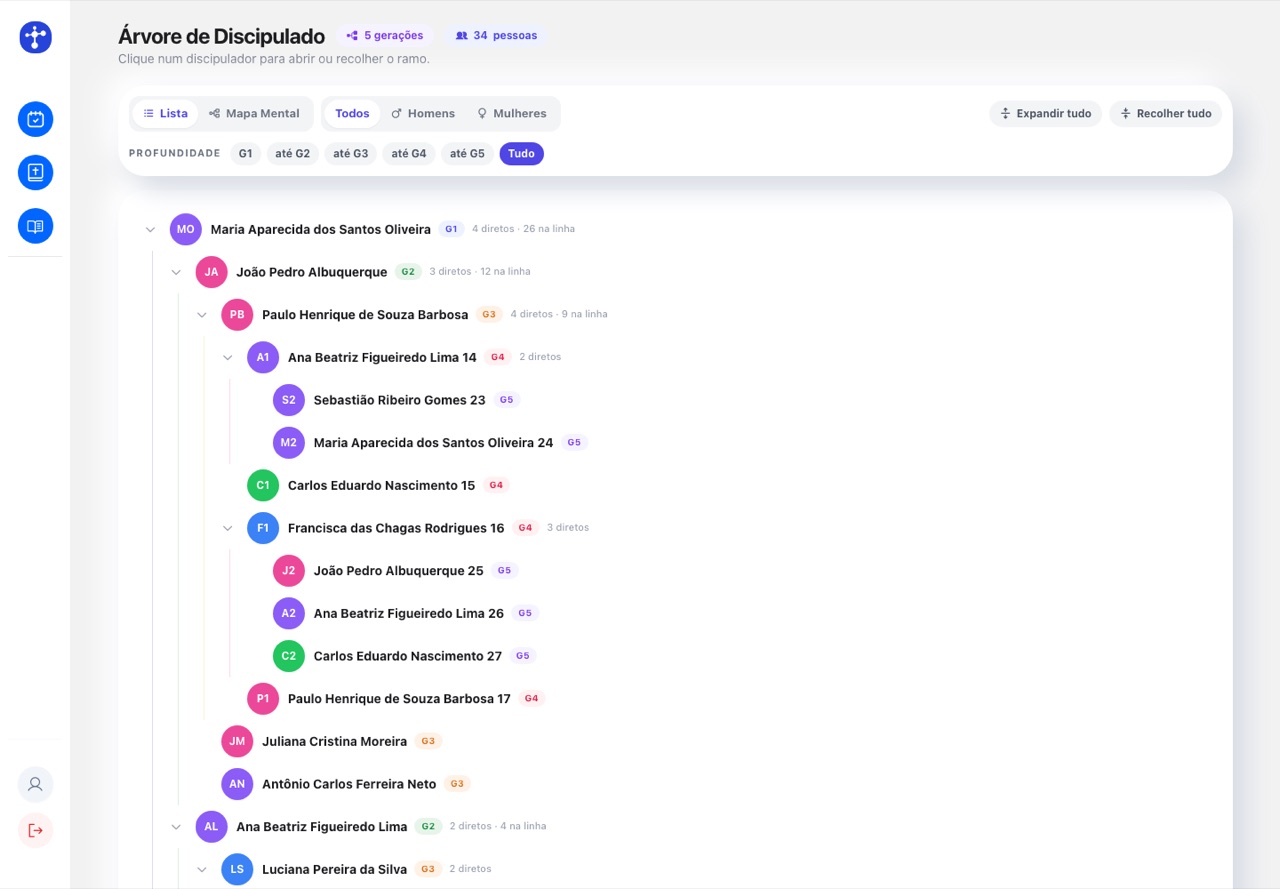Click Expandir tudo button

(x=1046, y=113)
